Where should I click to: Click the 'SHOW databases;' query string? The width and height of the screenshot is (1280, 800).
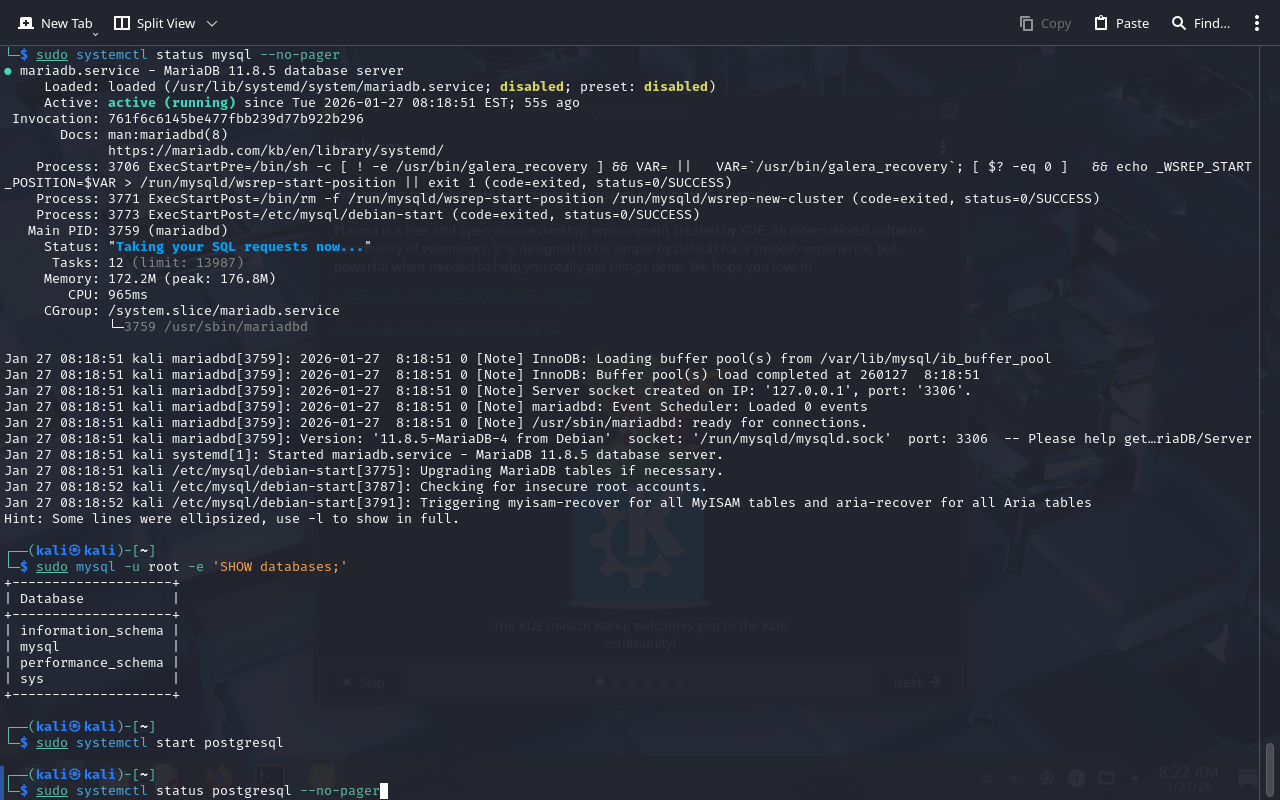279,567
